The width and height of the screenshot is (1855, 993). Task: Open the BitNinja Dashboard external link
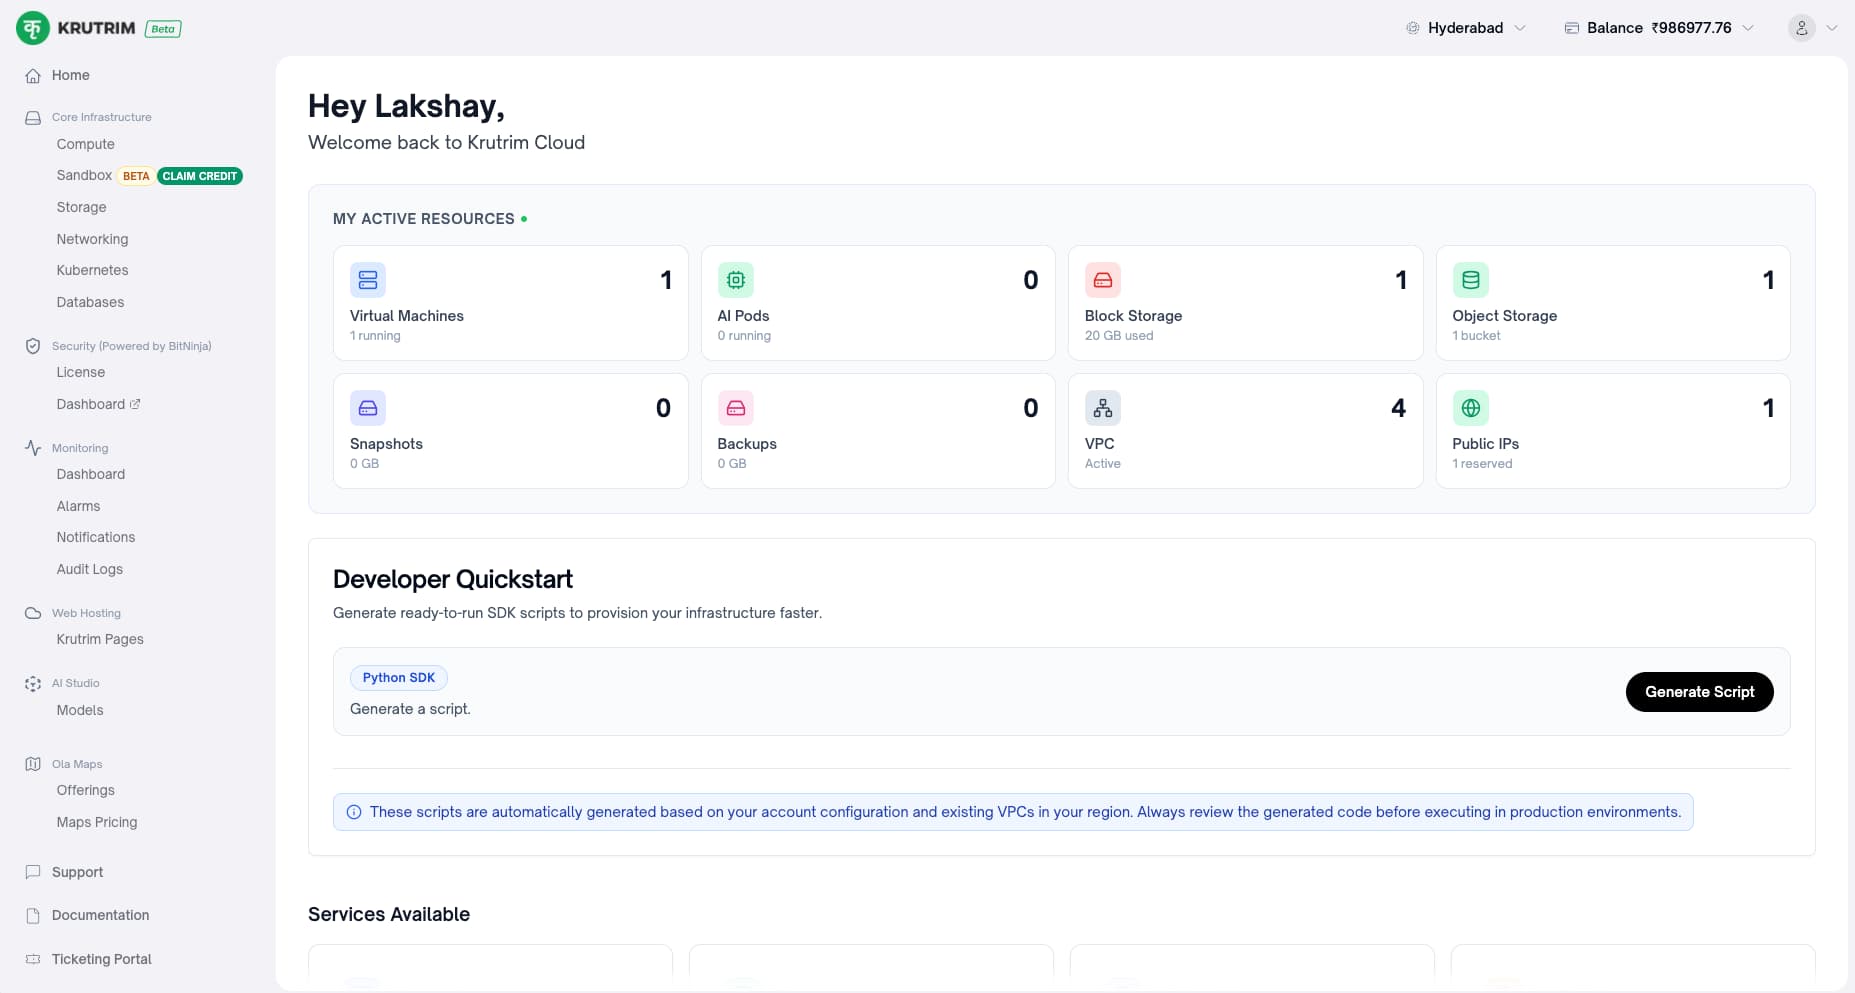coord(98,404)
